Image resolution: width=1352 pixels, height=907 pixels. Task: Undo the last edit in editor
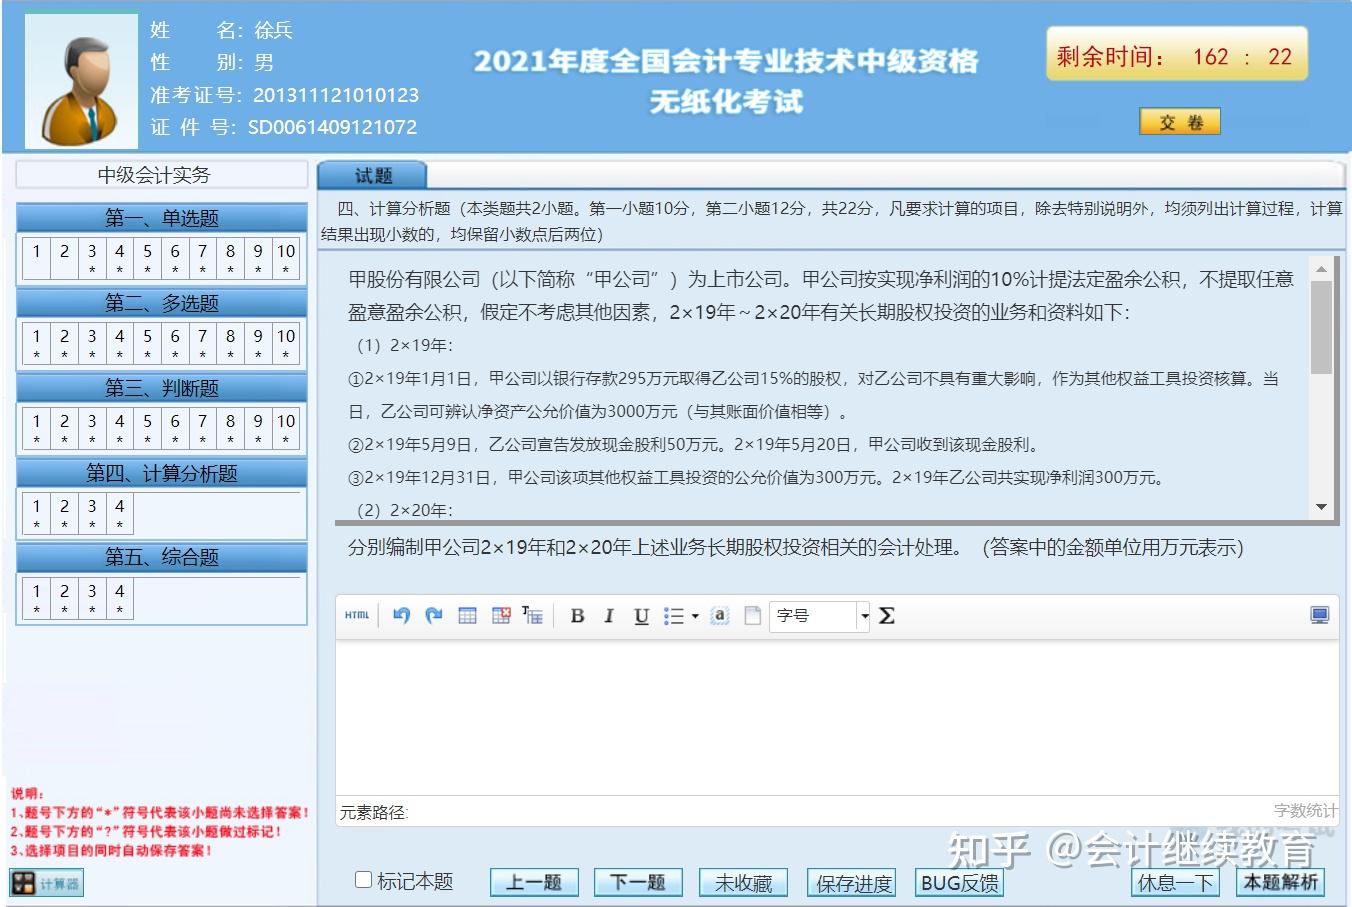click(x=401, y=616)
